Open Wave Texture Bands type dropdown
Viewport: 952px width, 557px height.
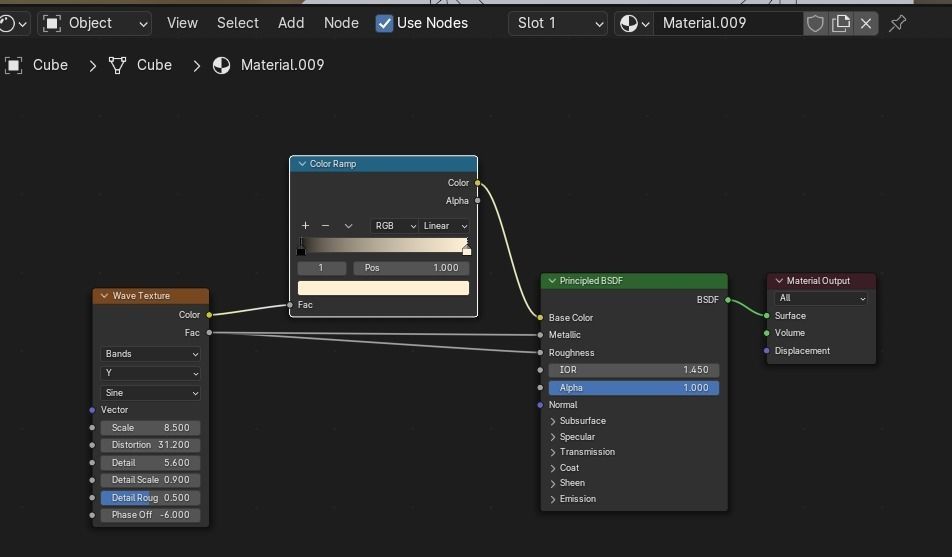point(151,354)
